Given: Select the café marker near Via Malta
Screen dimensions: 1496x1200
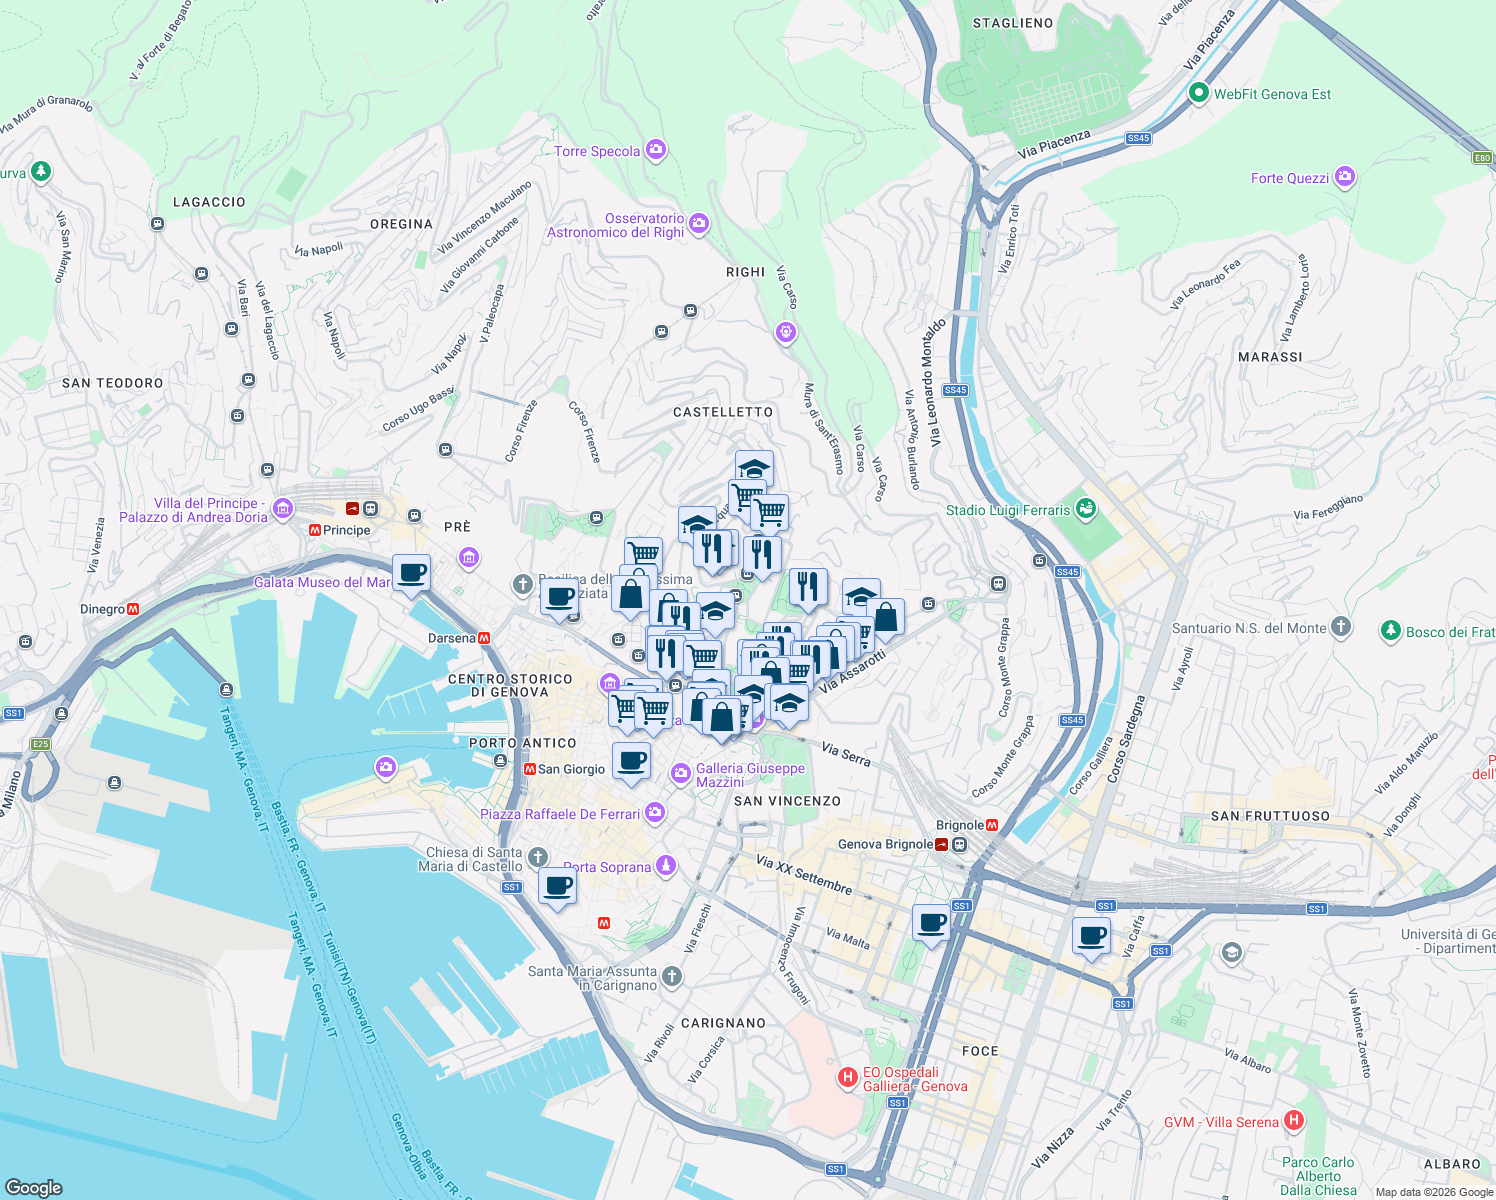Looking at the screenshot, I should [932, 923].
